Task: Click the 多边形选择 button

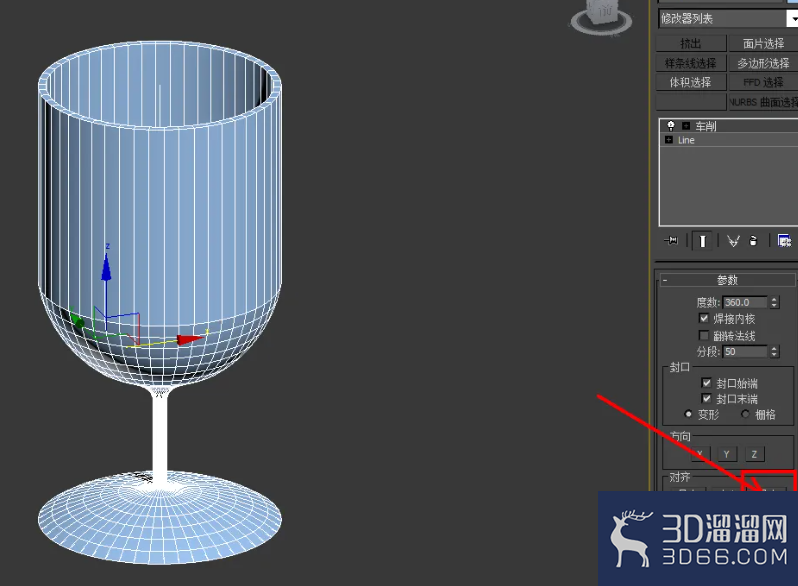Action: click(x=763, y=63)
